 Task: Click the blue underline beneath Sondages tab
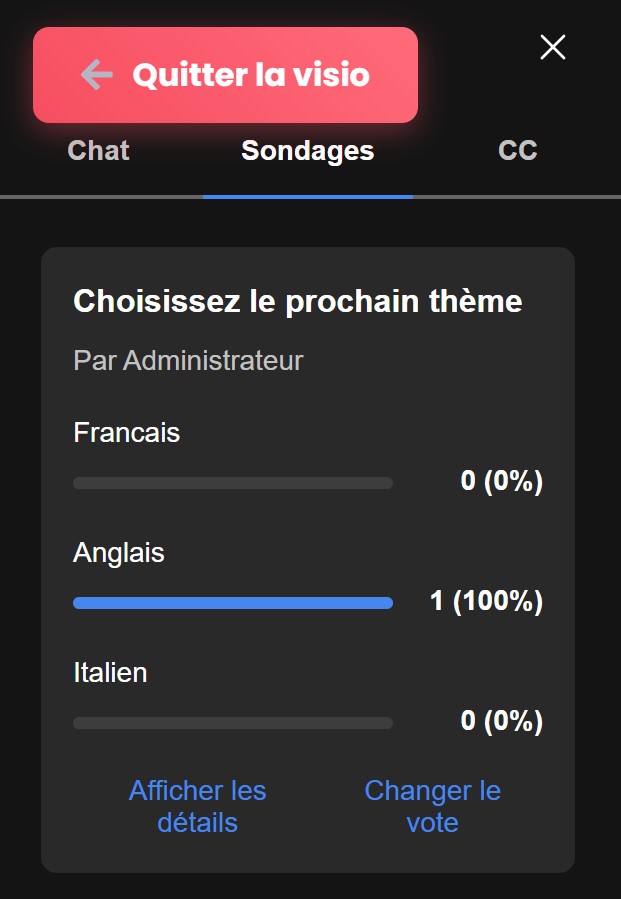point(307,196)
